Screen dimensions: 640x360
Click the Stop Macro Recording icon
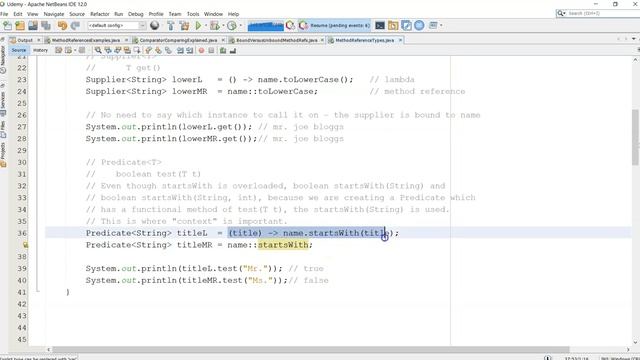coord(211,51)
